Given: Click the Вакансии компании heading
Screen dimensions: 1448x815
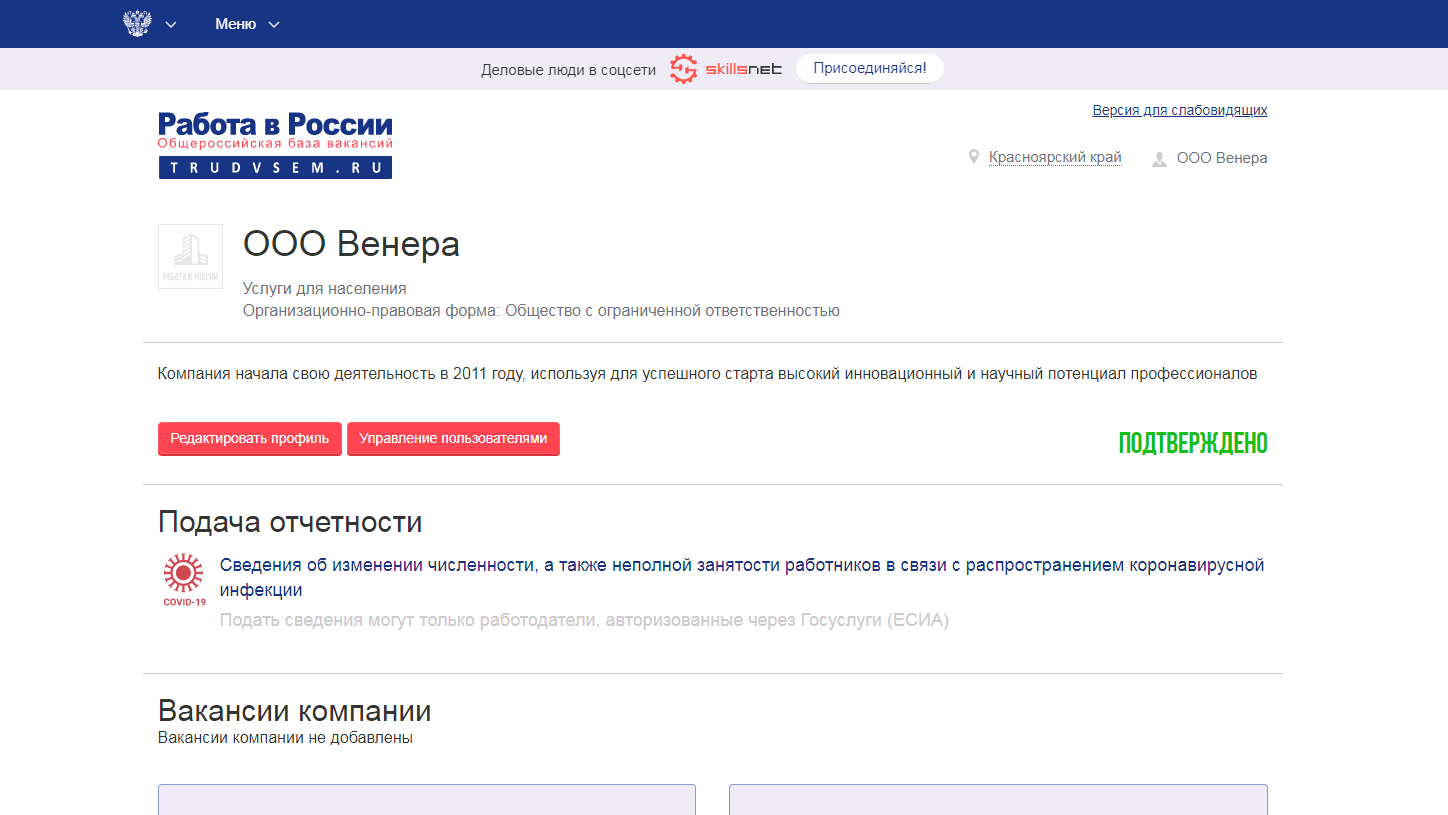Looking at the screenshot, I should [x=295, y=711].
